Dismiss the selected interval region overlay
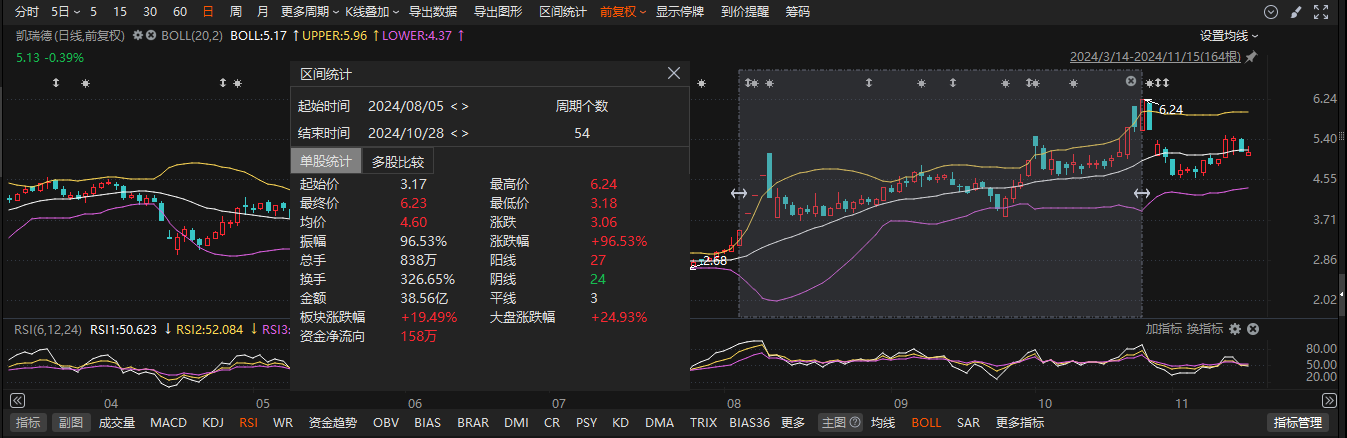The width and height of the screenshot is (1347, 438). tap(1131, 81)
